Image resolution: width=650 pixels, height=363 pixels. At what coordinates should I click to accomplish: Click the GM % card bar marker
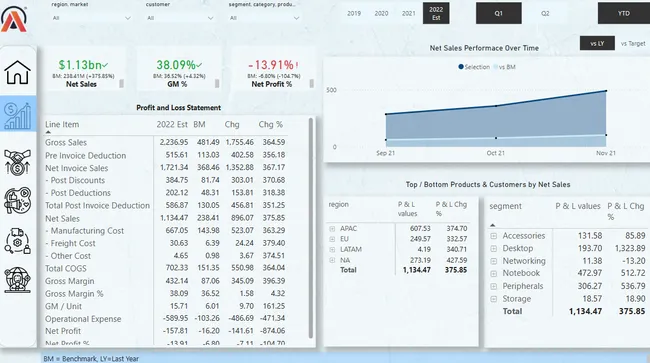pos(217,83)
